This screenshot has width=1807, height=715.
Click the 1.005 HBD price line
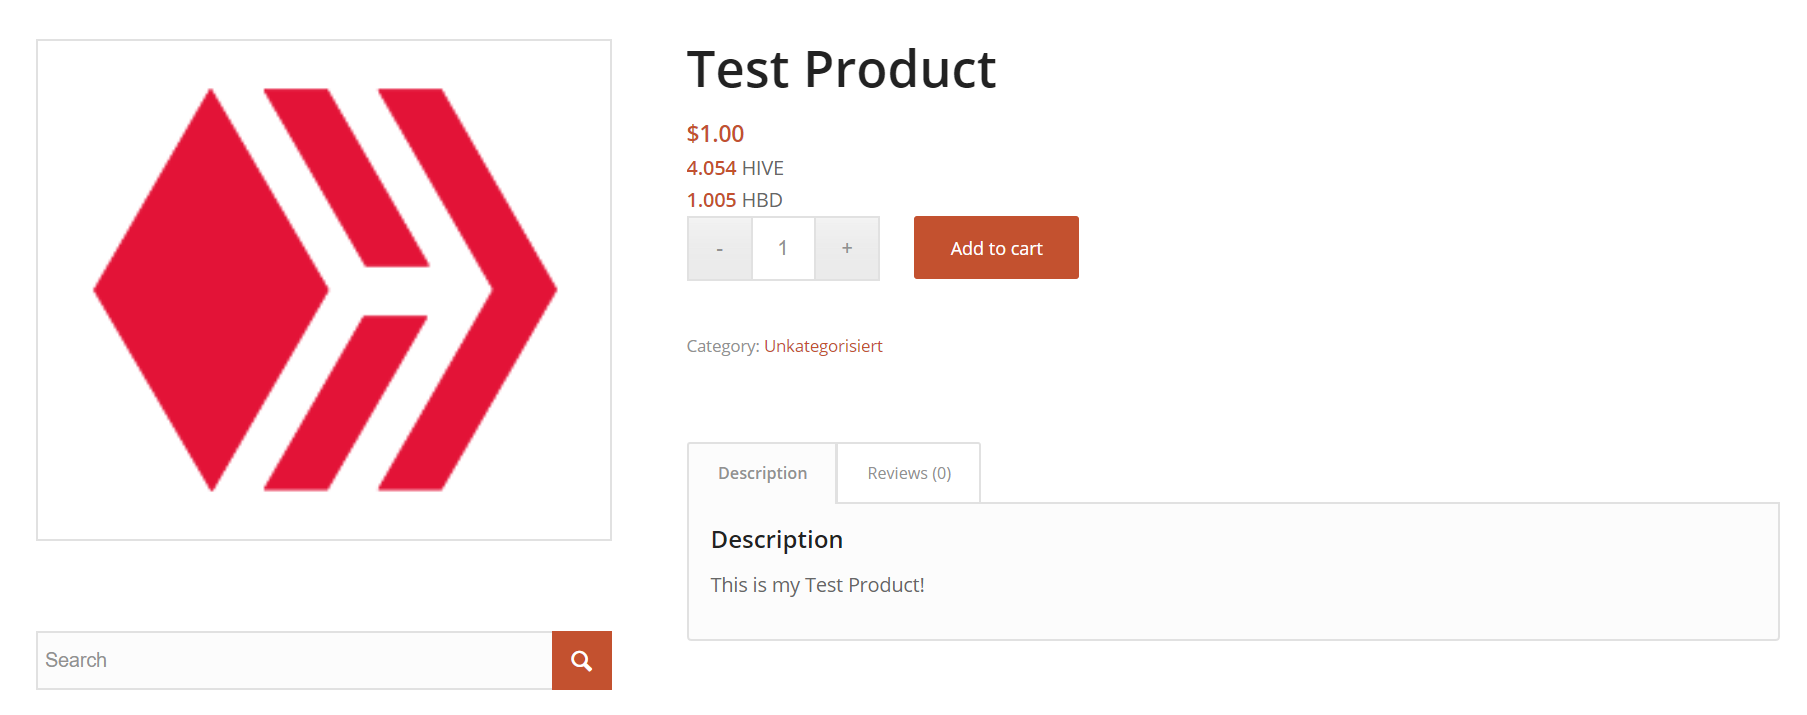[734, 200]
